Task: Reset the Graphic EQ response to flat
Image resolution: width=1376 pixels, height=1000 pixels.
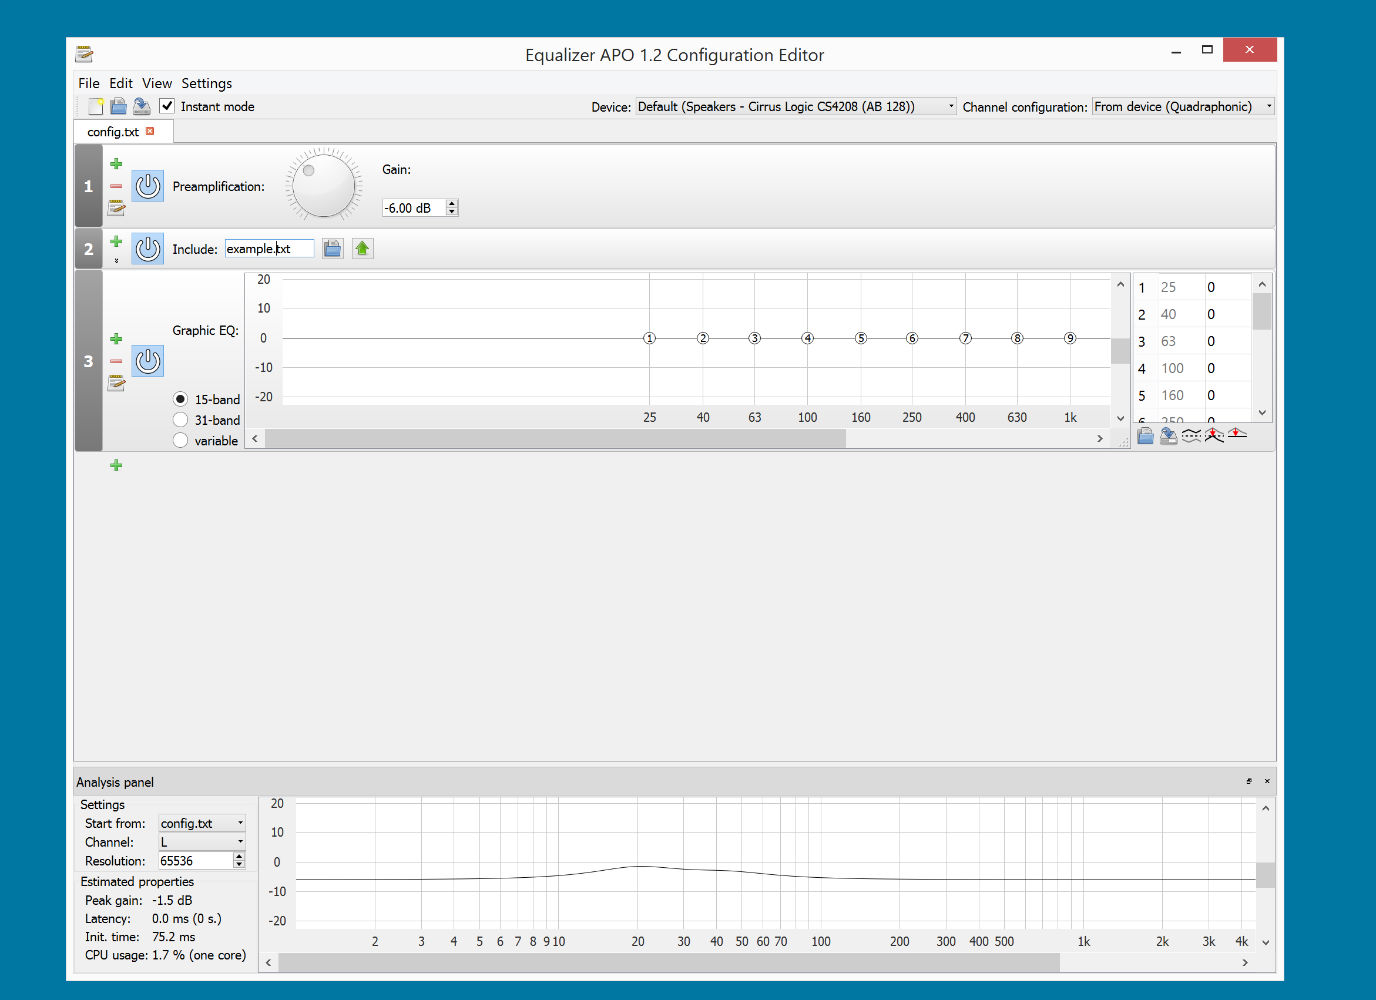Action: click(1237, 434)
